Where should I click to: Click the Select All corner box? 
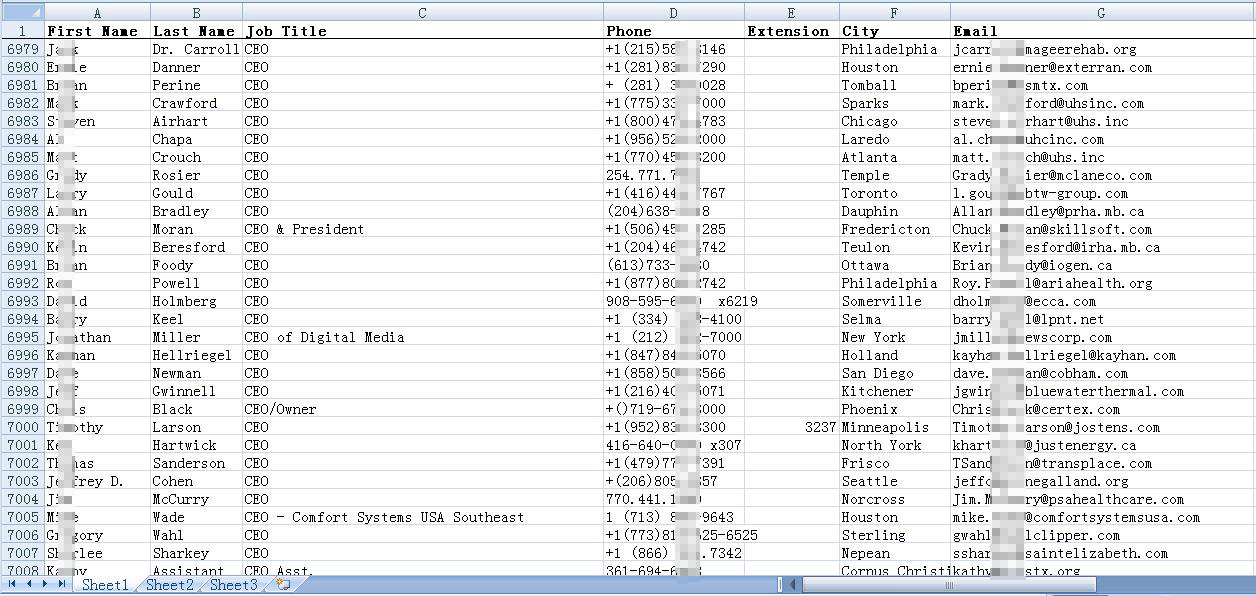tap(22, 13)
